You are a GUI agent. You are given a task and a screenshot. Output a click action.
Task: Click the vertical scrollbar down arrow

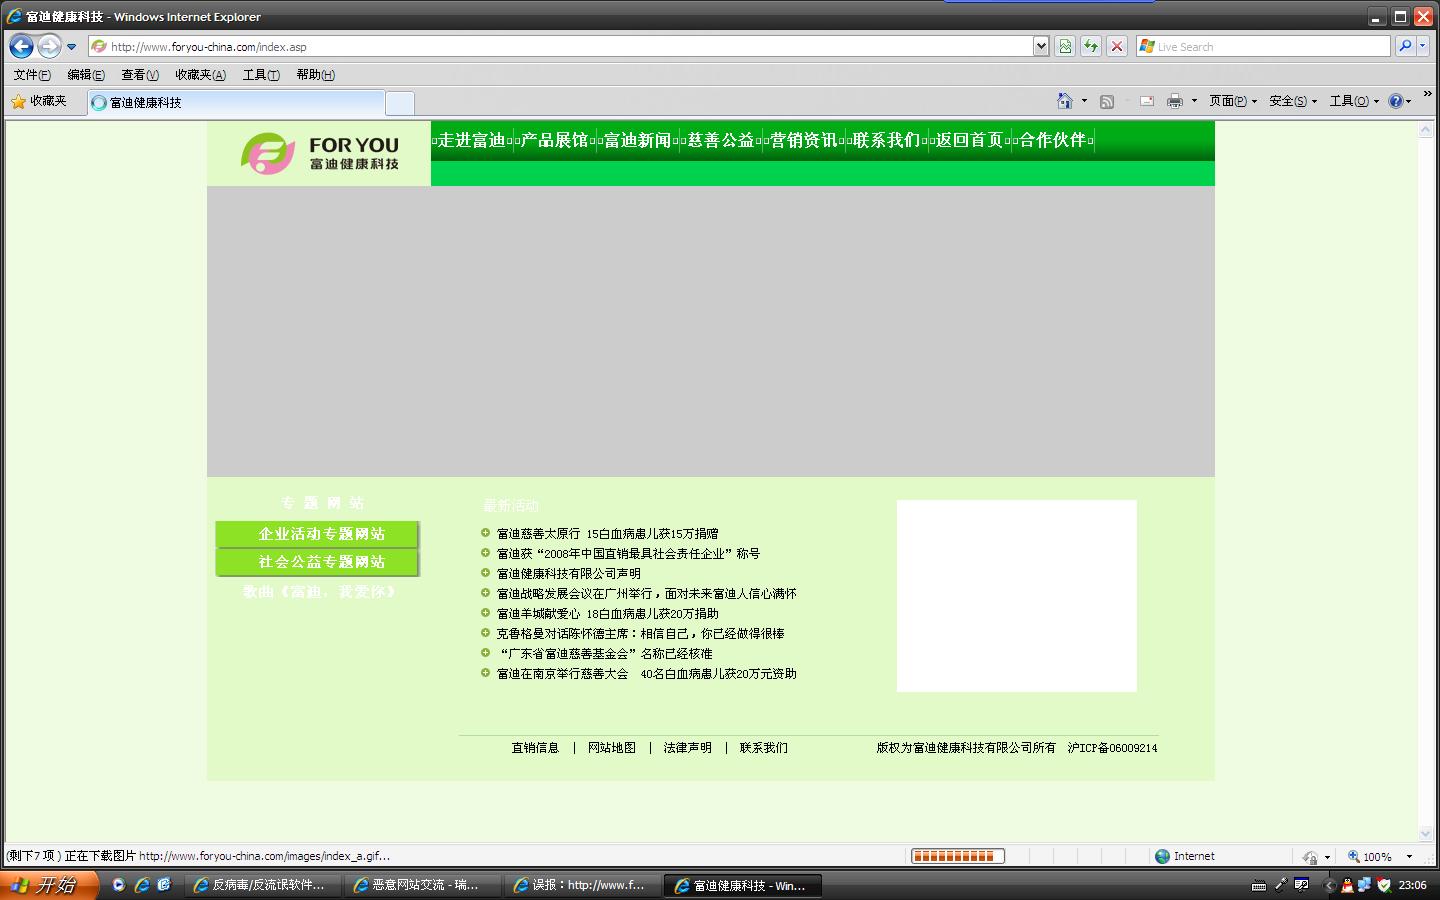coord(1426,833)
